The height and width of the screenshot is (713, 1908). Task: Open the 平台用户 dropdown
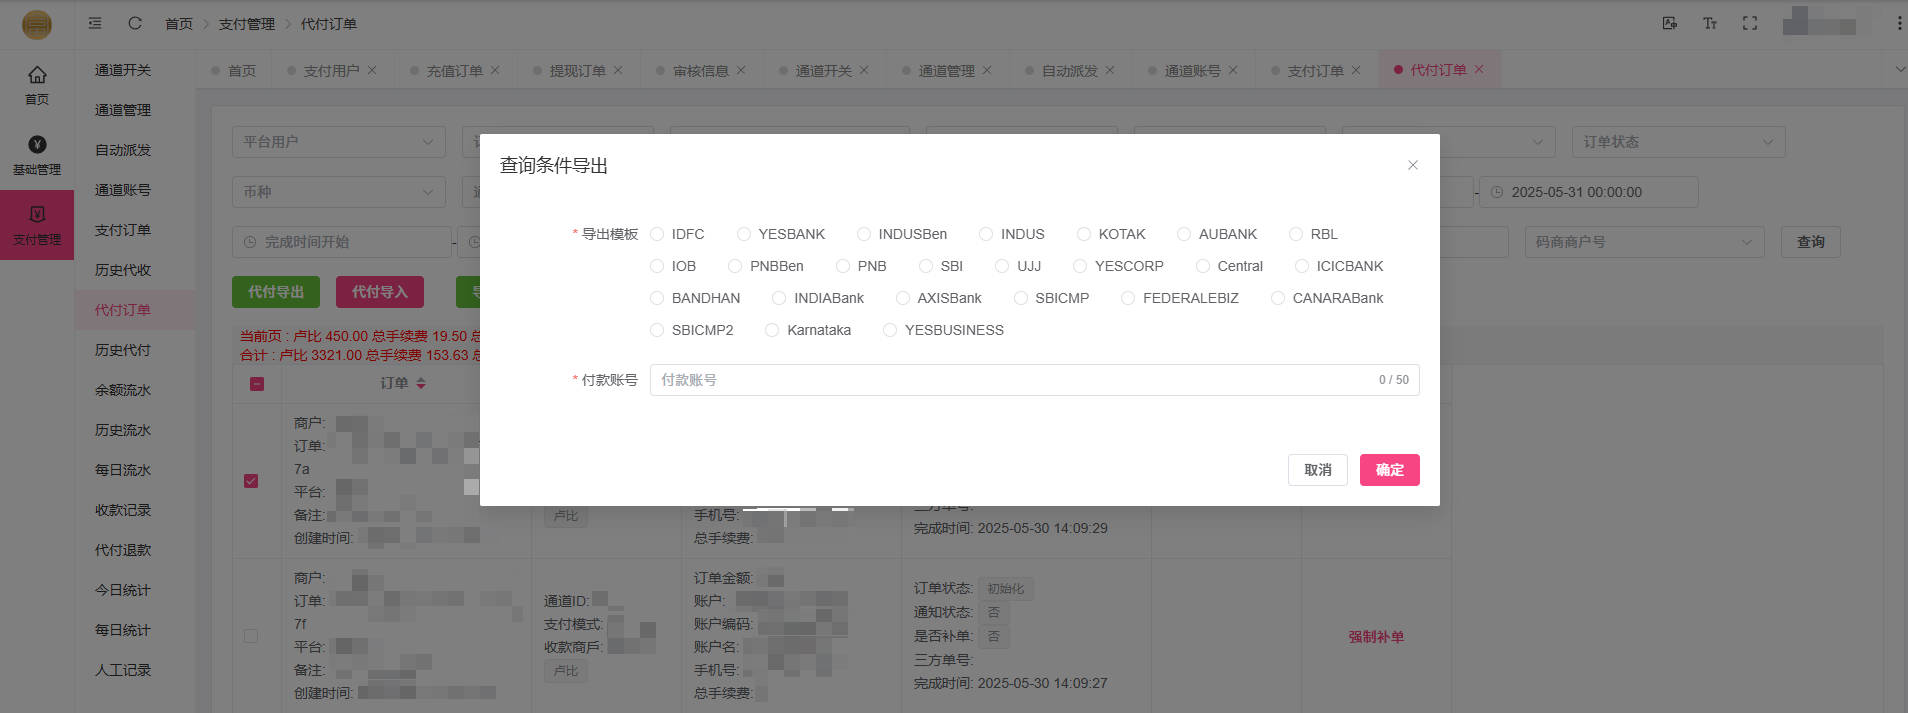click(338, 142)
